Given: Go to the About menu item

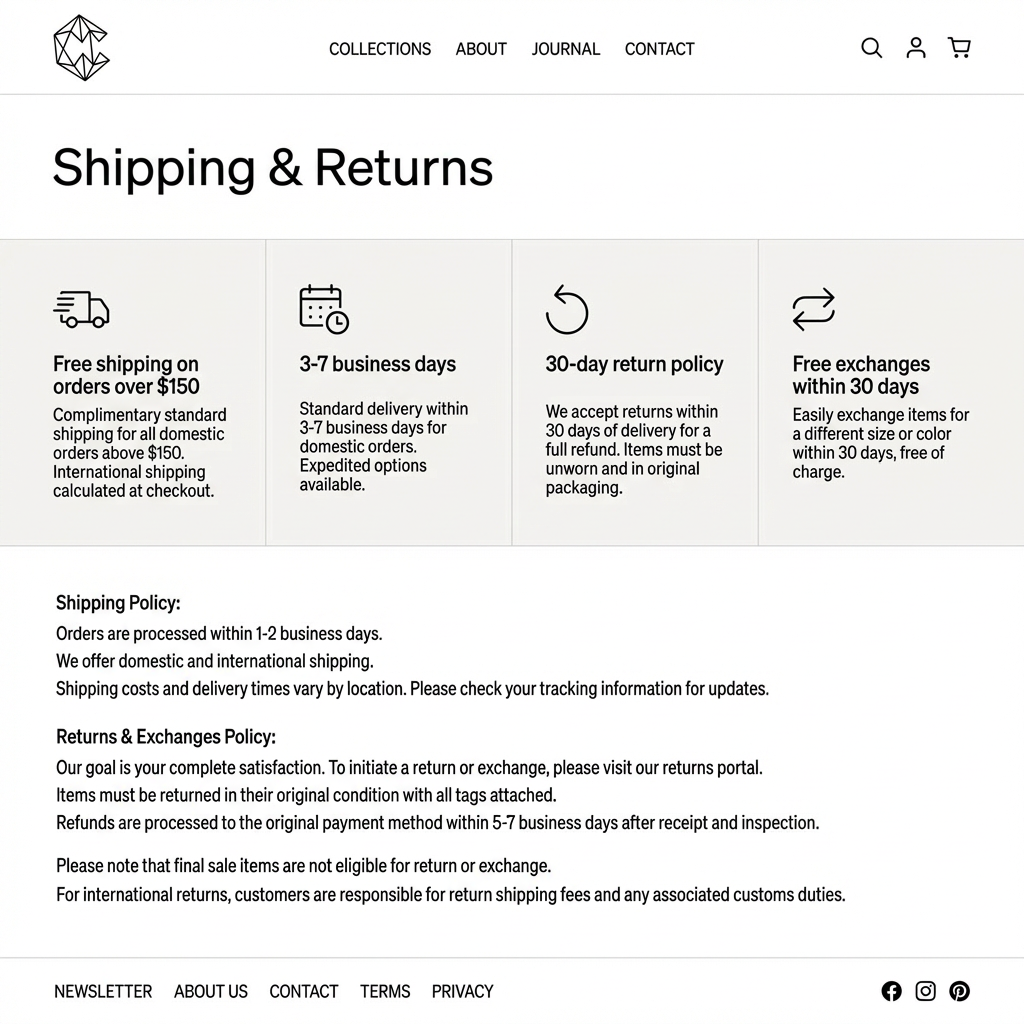Looking at the screenshot, I should (481, 49).
